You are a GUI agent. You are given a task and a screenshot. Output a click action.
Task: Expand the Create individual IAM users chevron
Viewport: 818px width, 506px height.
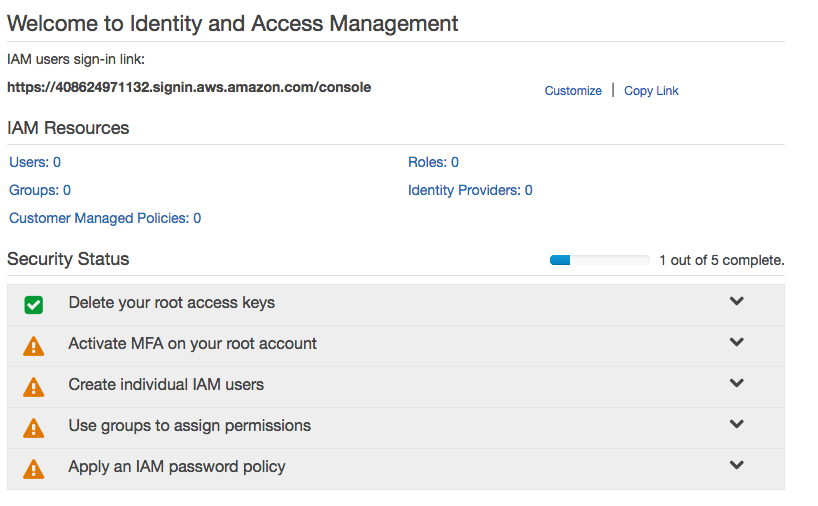tap(737, 383)
